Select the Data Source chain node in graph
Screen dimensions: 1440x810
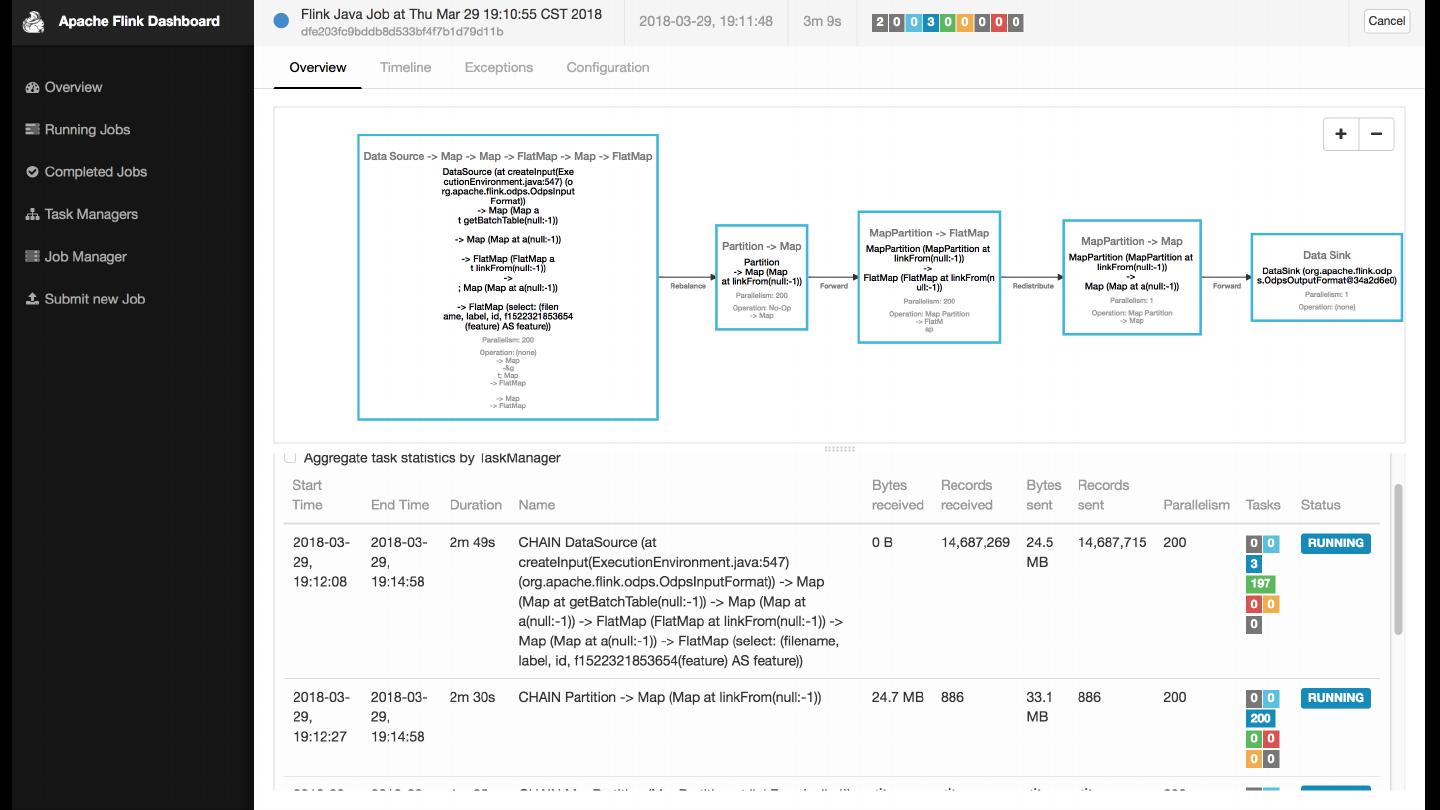[x=508, y=277]
